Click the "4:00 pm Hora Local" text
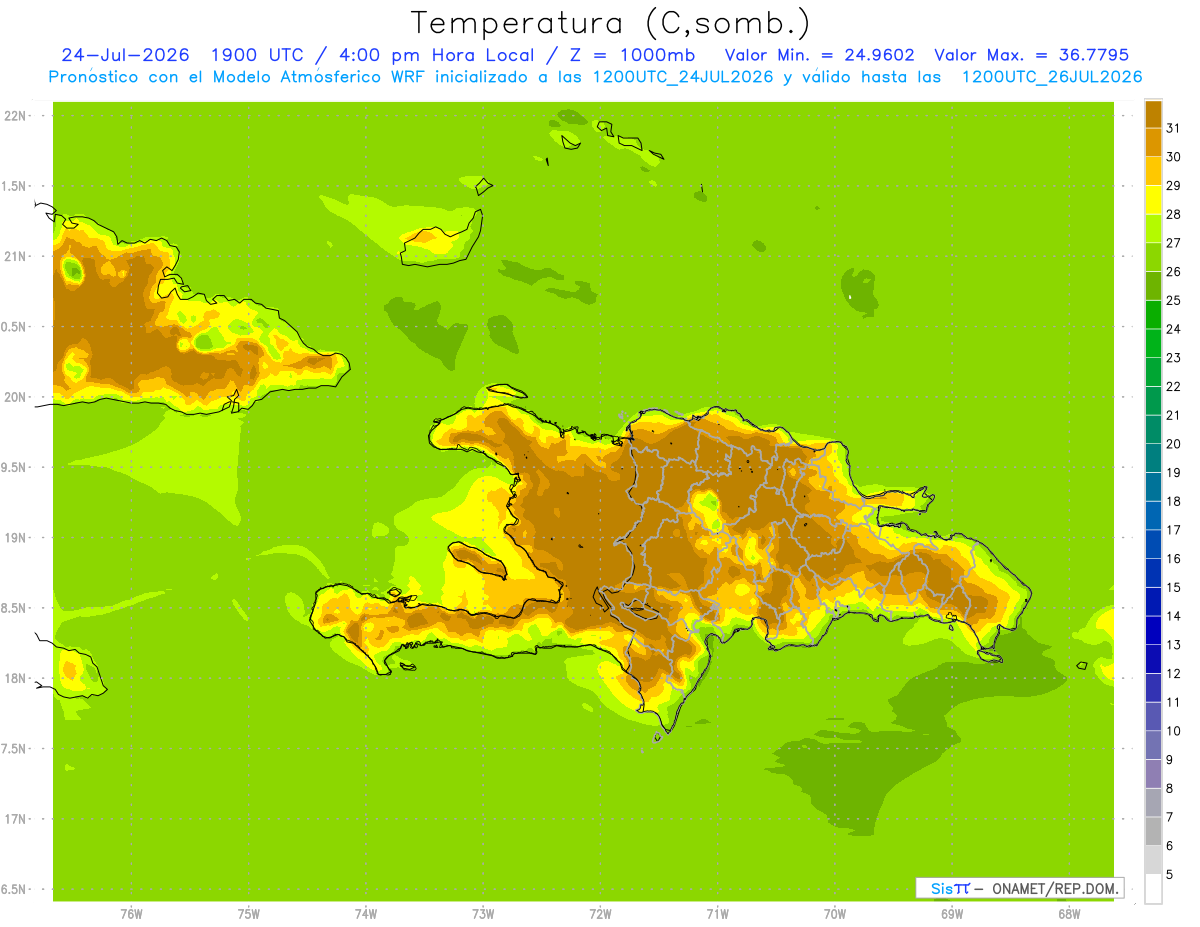 point(429,55)
